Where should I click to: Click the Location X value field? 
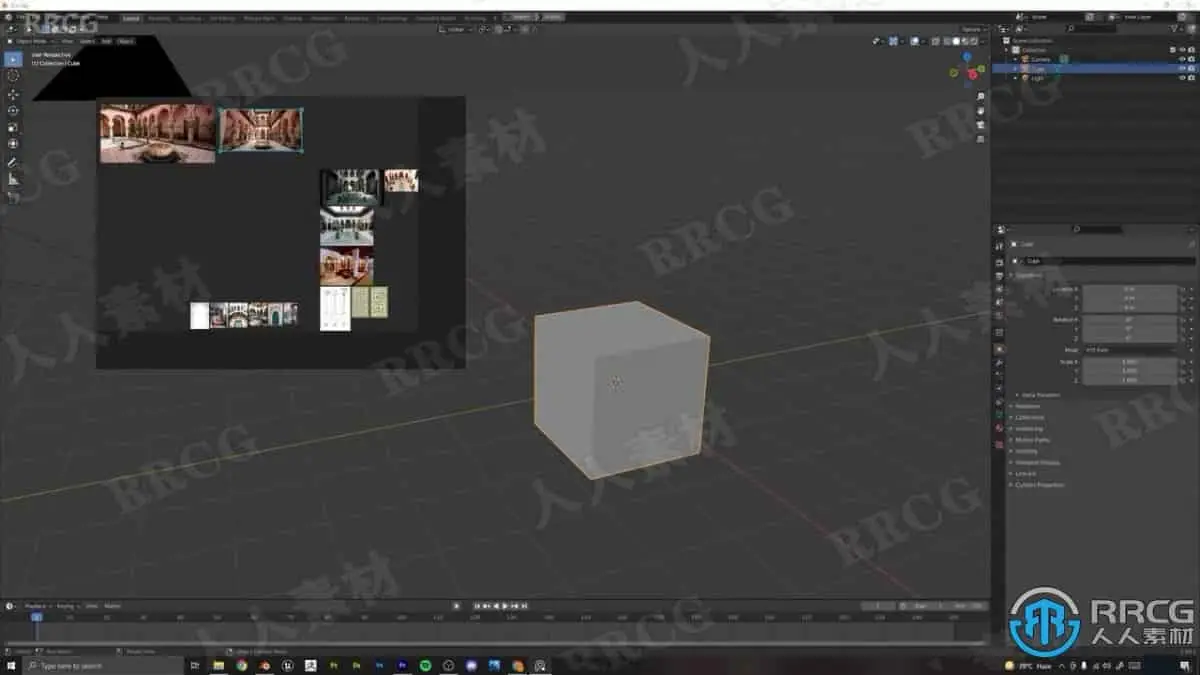point(1130,289)
